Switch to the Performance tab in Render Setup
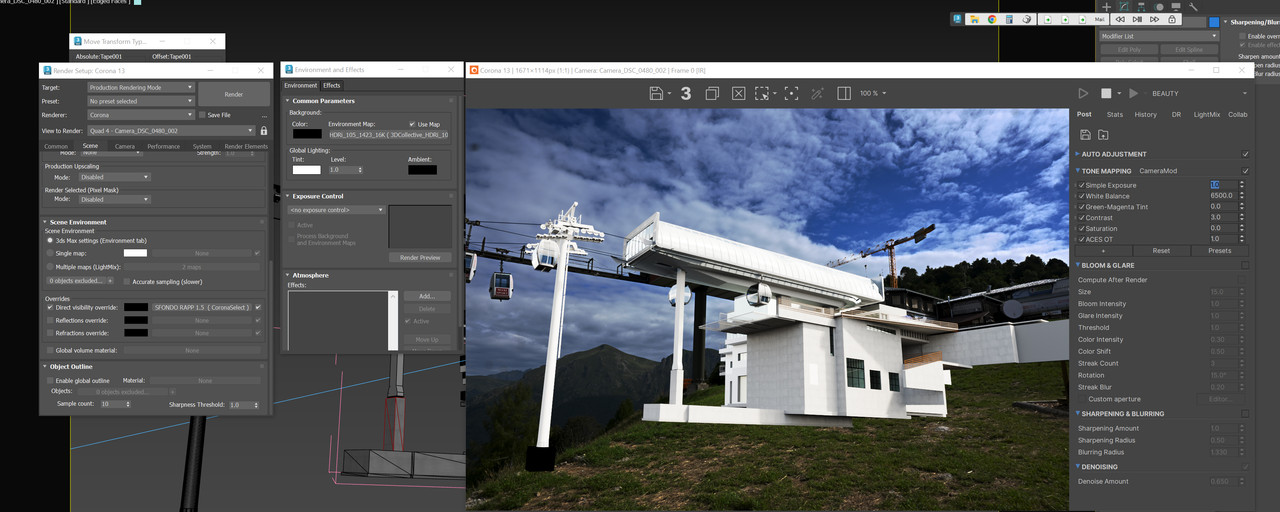This screenshot has width=1280, height=512. (x=163, y=146)
